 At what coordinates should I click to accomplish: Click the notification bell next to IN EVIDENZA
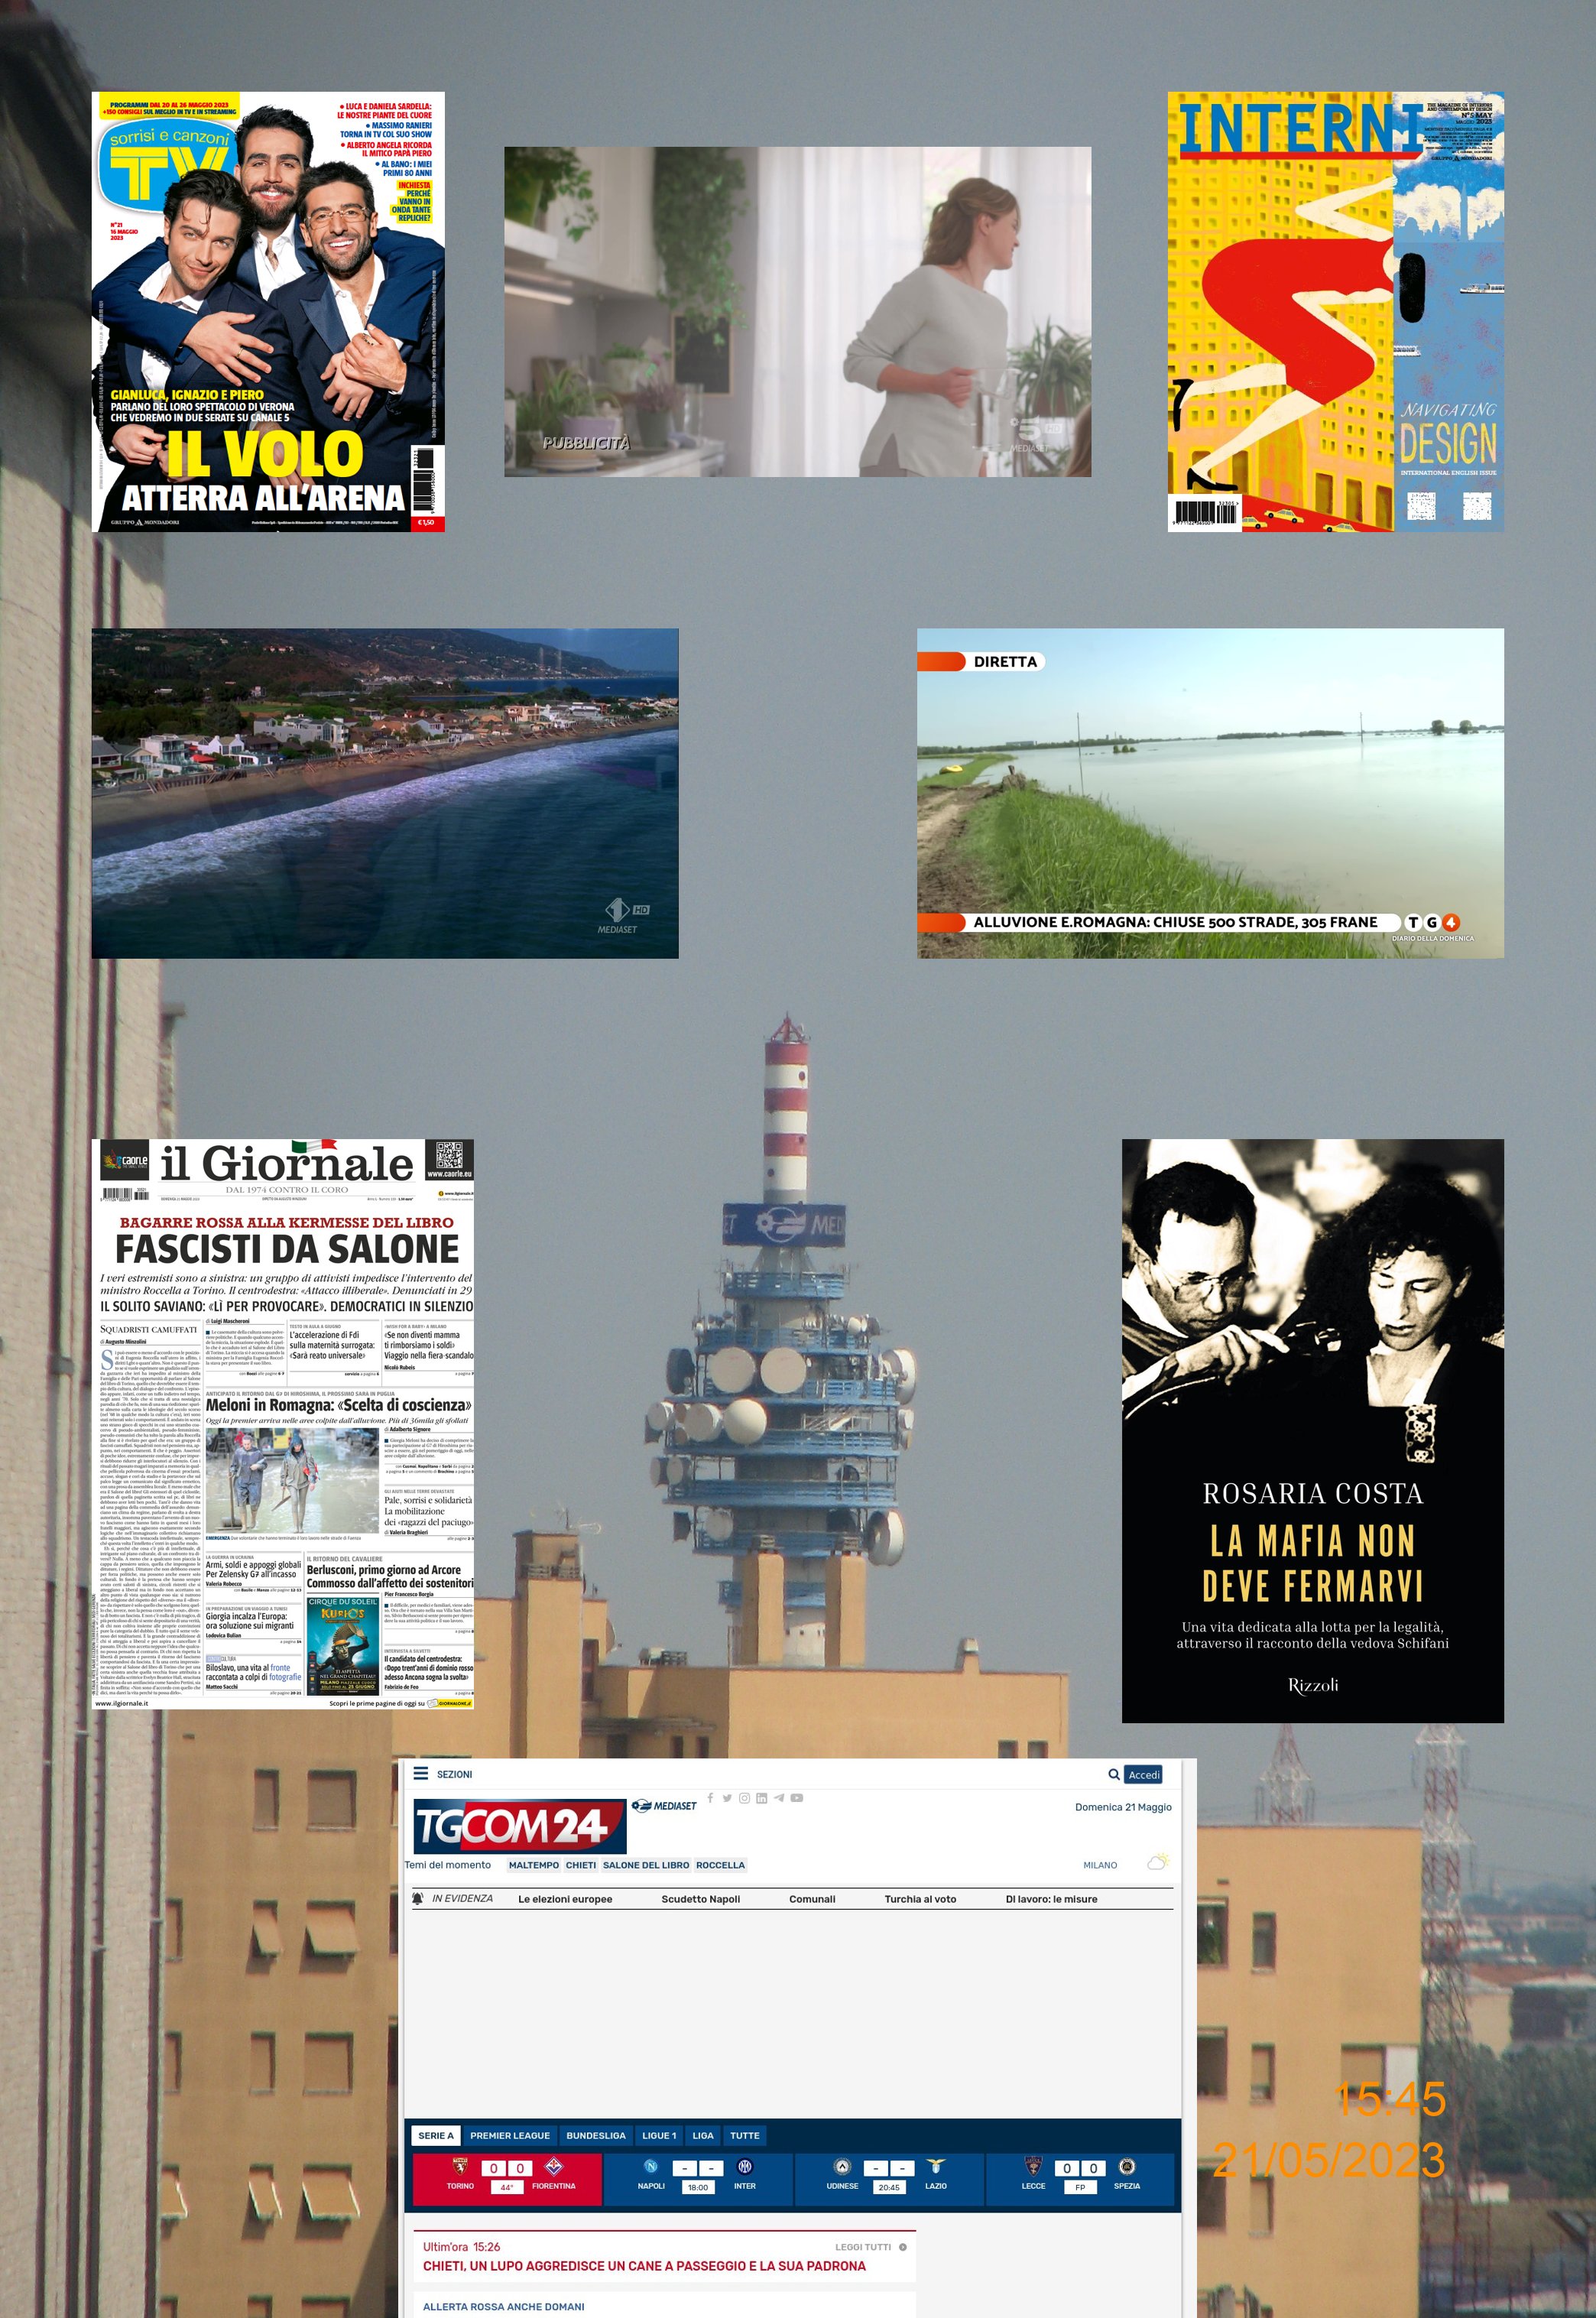(417, 1899)
